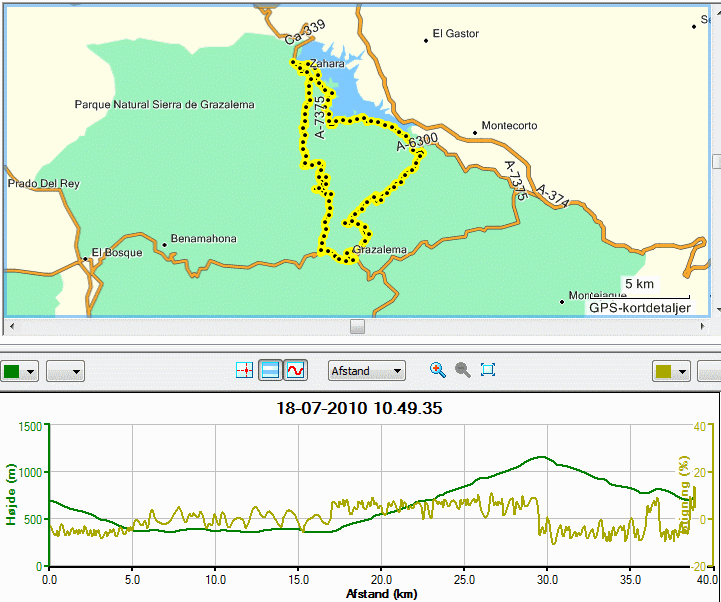Click the Ca-339 road label
The image size is (721, 602).
coord(305,32)
